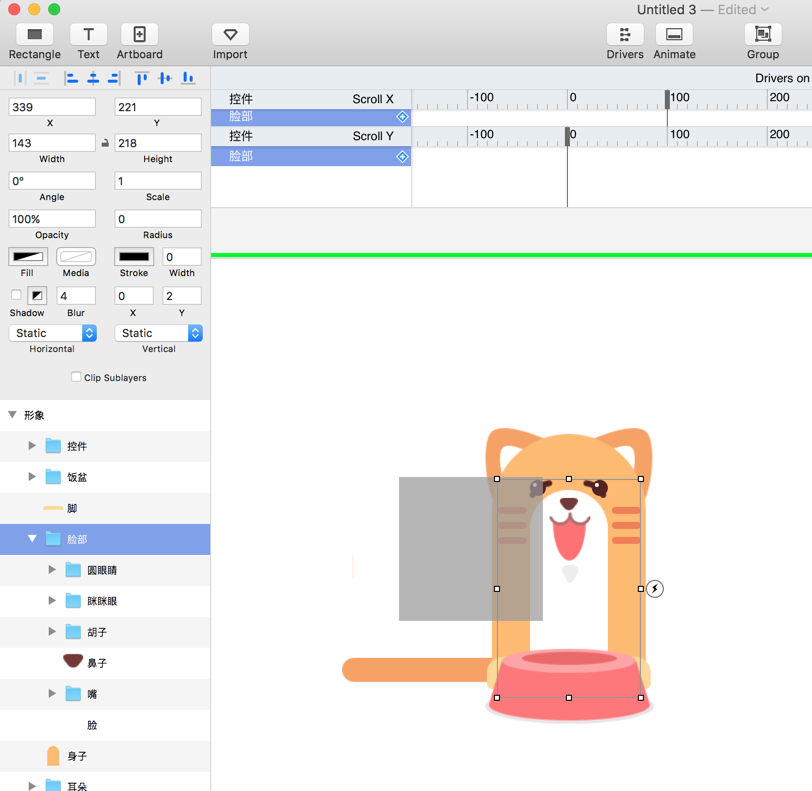Align layers to right edge
Viewport: 812px width, 791px height.
click(x=113, y=78)
